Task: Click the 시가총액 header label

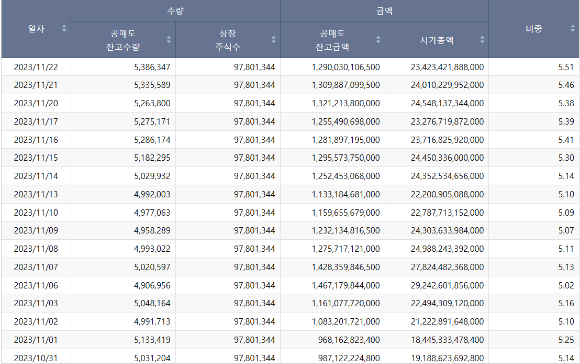Action: pyautogui.click(x=437, y=40)
